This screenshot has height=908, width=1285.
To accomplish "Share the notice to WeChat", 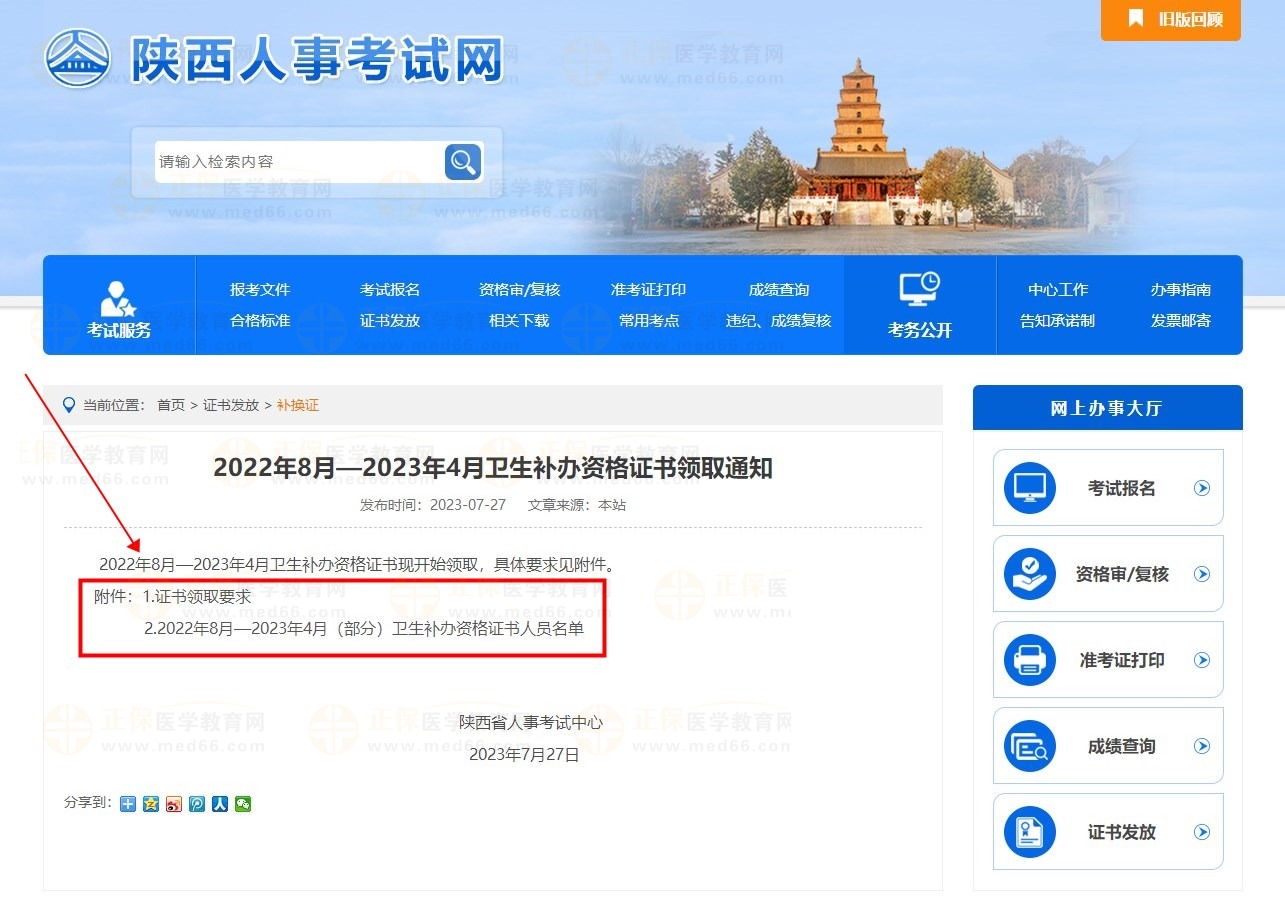I will click(243, 803).
